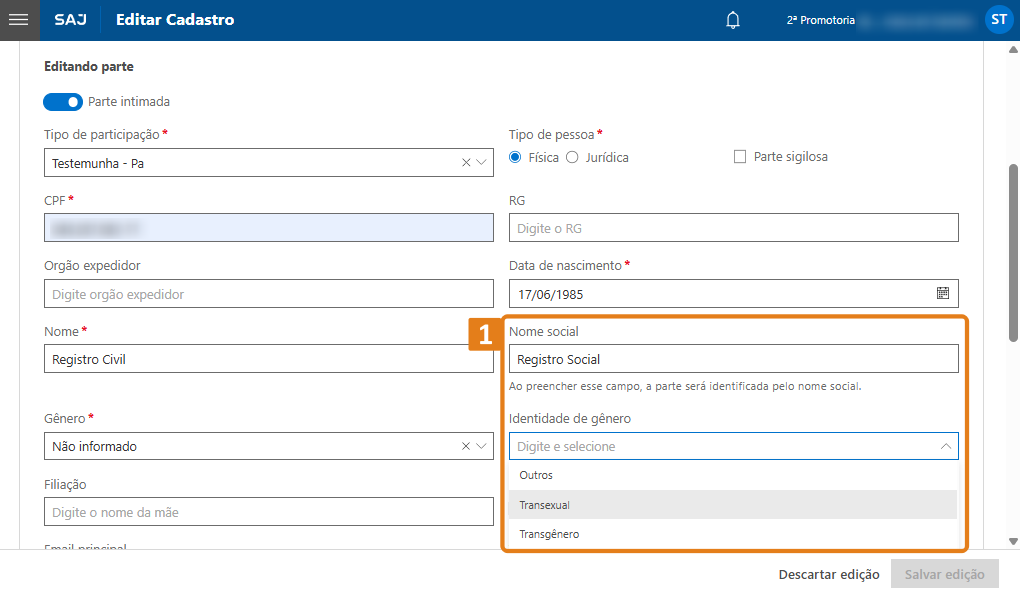Clear the Gênero field value
The image size is (1020, 593).
(x=466, y=446)
